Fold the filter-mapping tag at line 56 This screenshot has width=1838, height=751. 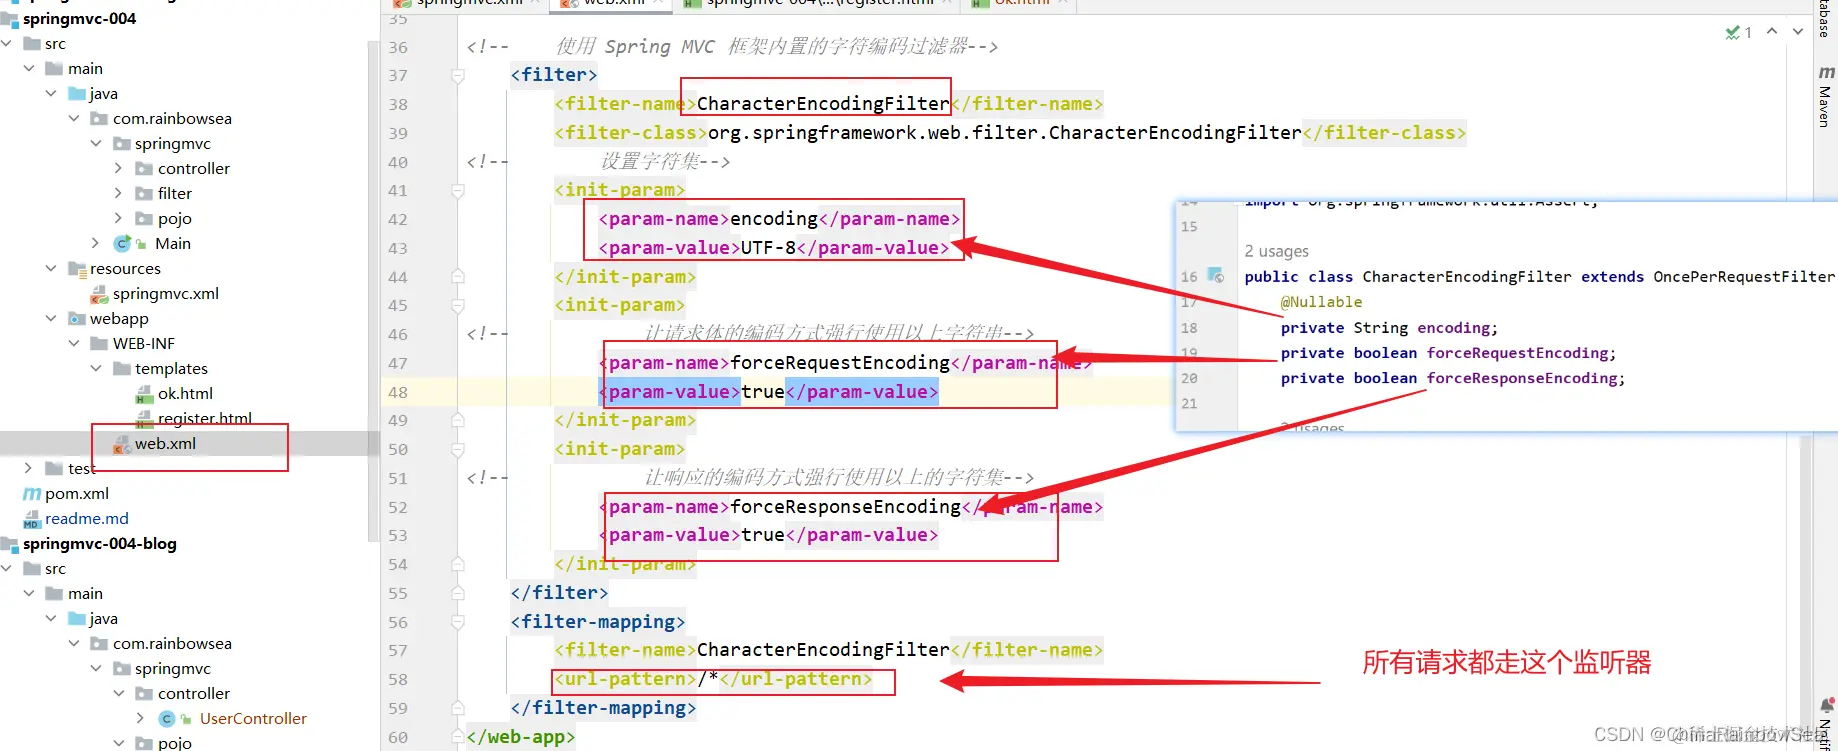pyautogui.click(x=457, y=622)
